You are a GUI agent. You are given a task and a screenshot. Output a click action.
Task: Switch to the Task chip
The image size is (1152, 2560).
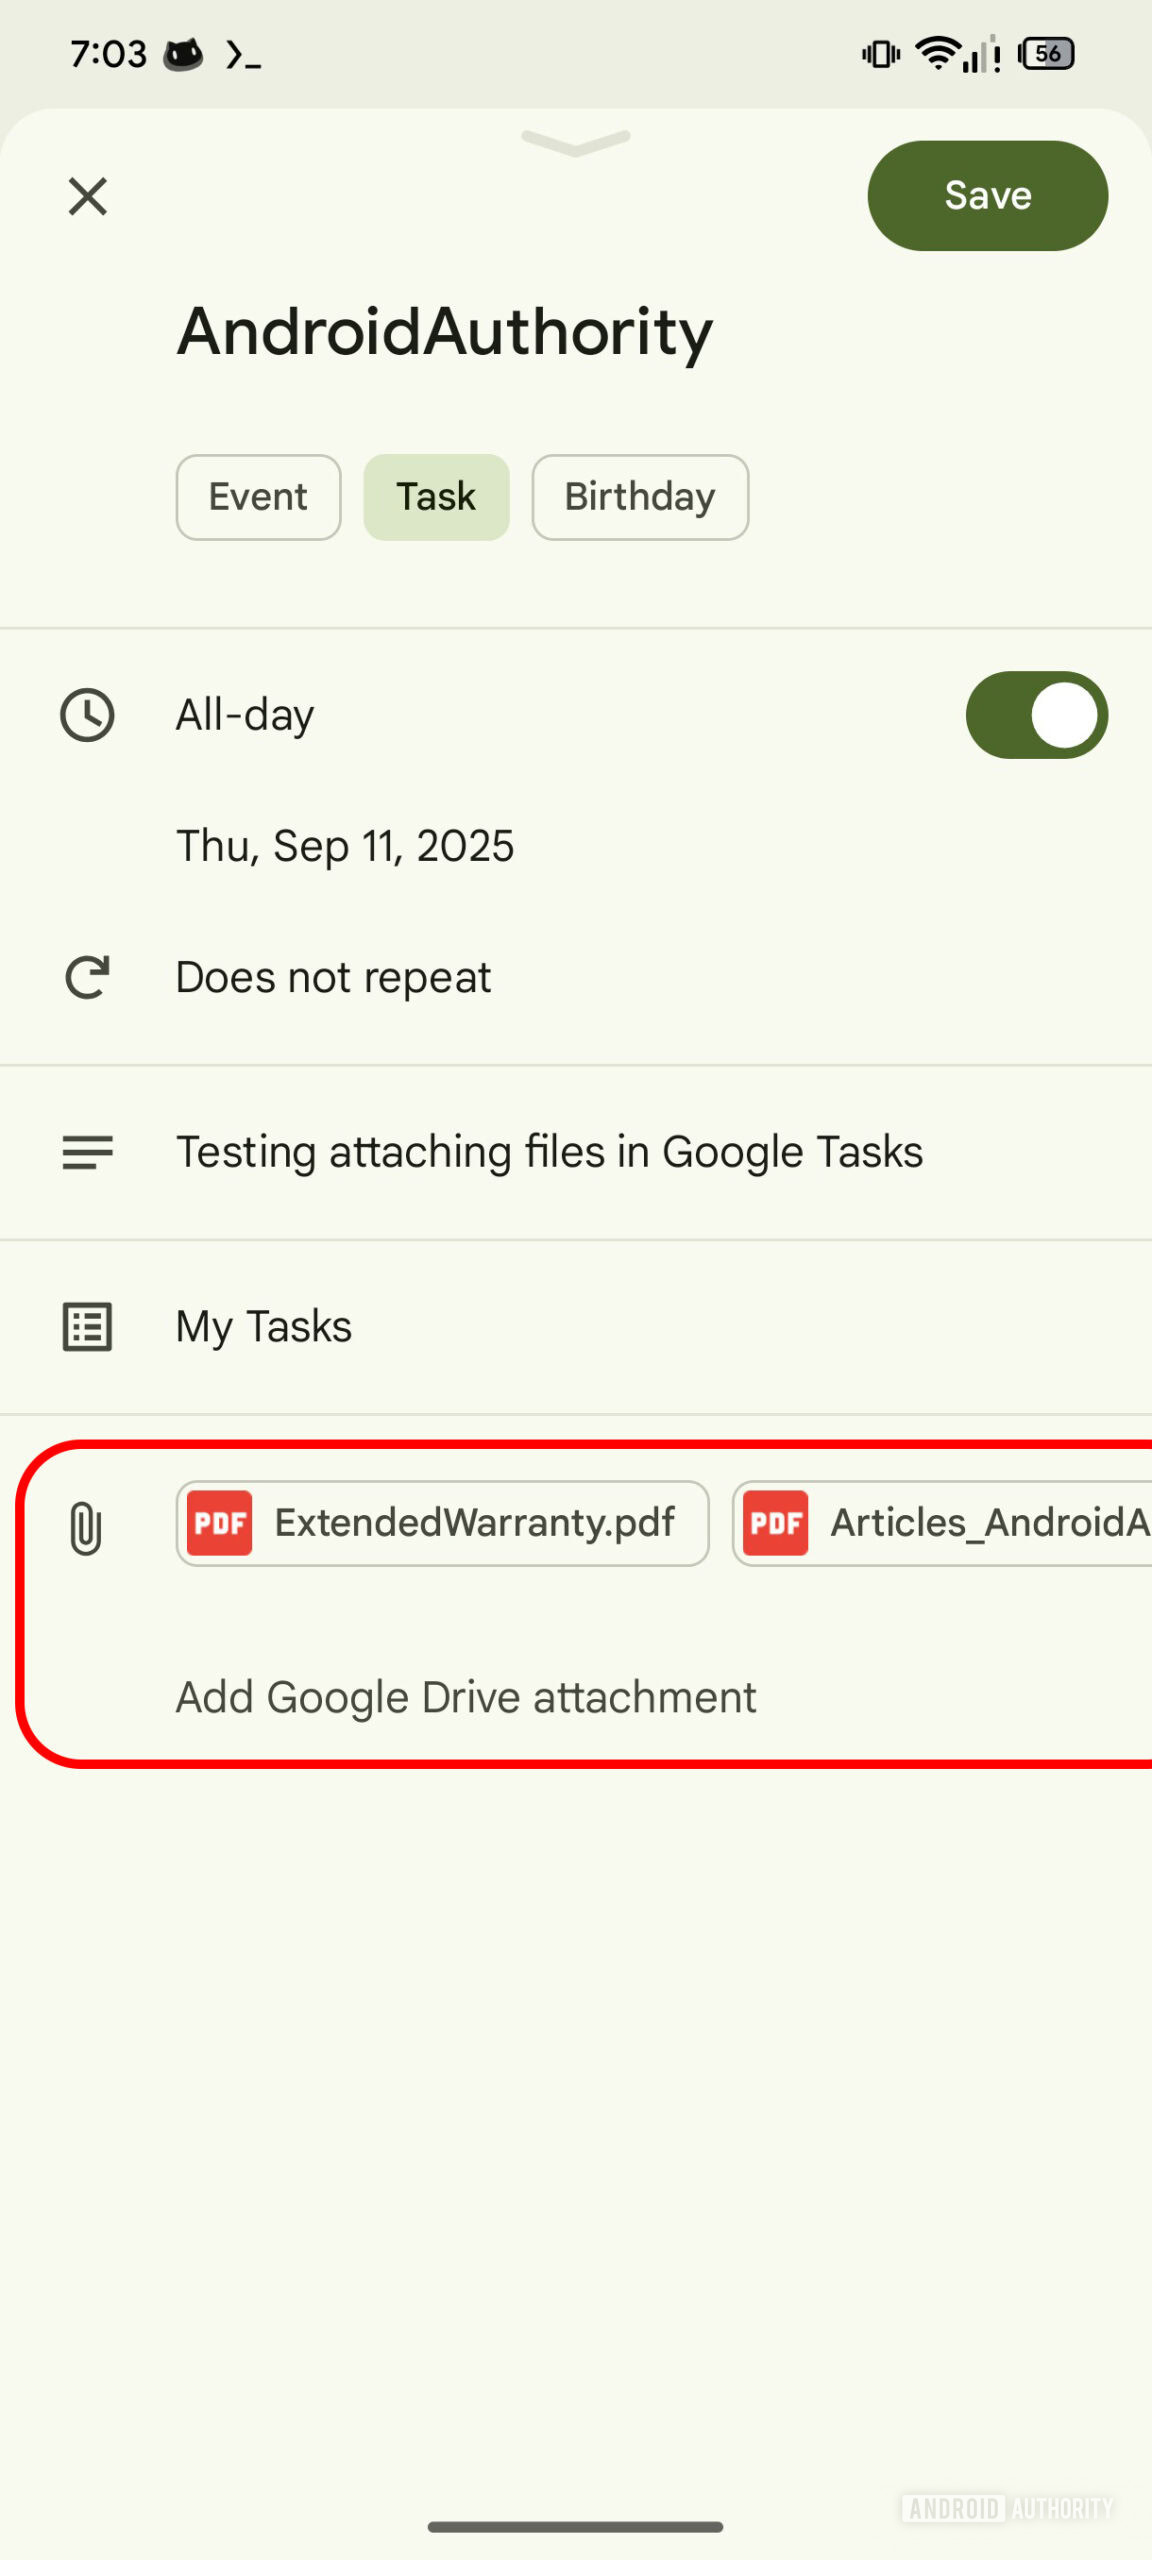click(436, 496)
